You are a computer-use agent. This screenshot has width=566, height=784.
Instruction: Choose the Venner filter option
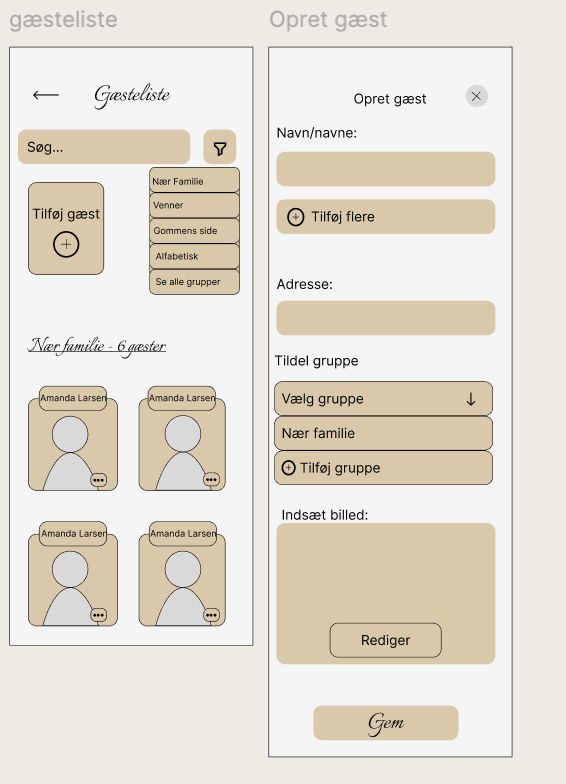click(194, 206)
